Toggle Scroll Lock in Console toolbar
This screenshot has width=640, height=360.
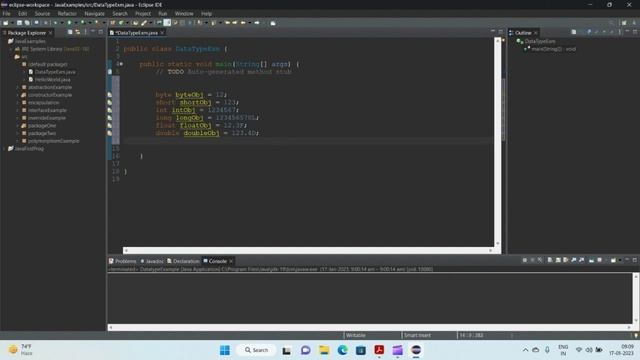(x=558, y=260)
